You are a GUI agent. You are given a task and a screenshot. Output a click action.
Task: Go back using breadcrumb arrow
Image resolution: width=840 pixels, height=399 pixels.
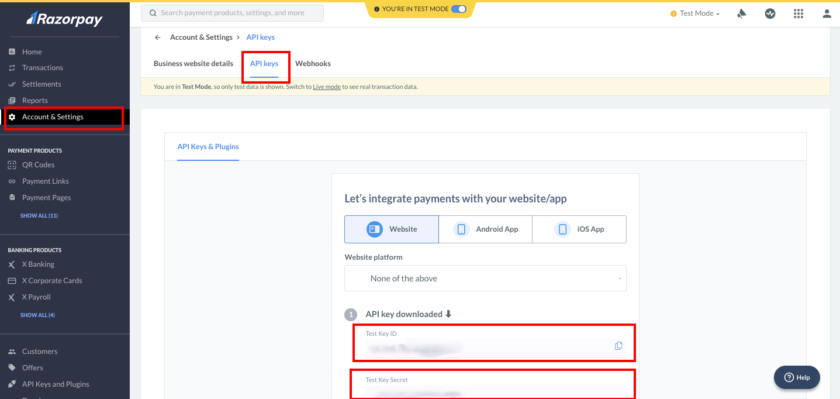coord(158,37)
